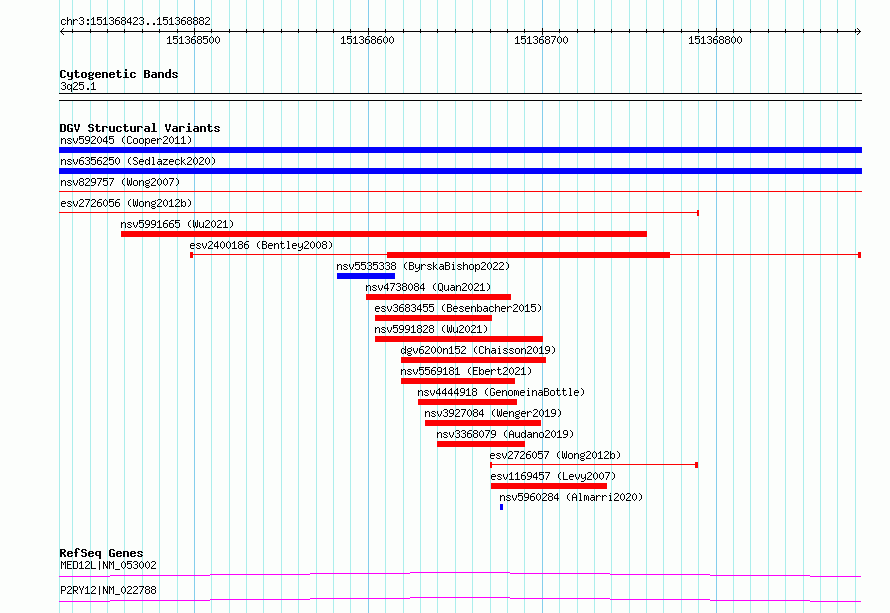The width and height of the screenshot is (890, 613).
Task: Click the DGV Structural Variants track heading
Action: [x=140, y=128]
